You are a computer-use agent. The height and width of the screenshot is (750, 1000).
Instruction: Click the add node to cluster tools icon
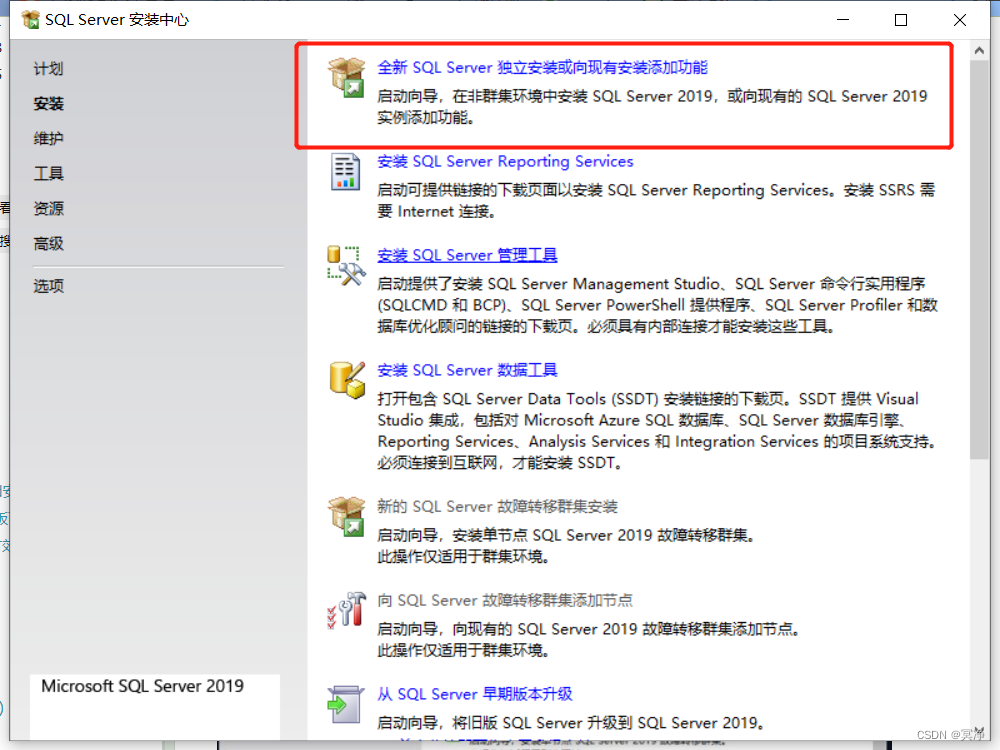tap(346, 610)
